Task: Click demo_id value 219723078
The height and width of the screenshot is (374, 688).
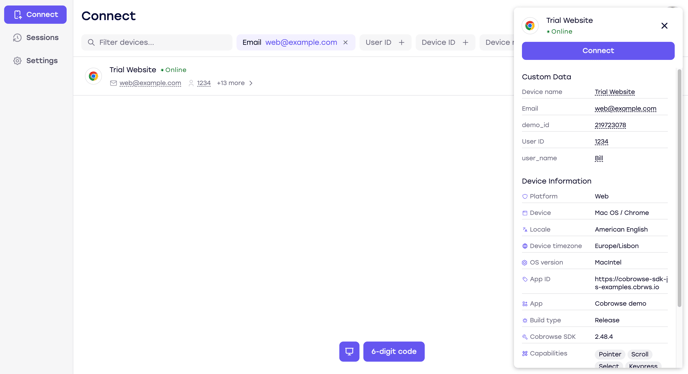Action: click(610, 125)
